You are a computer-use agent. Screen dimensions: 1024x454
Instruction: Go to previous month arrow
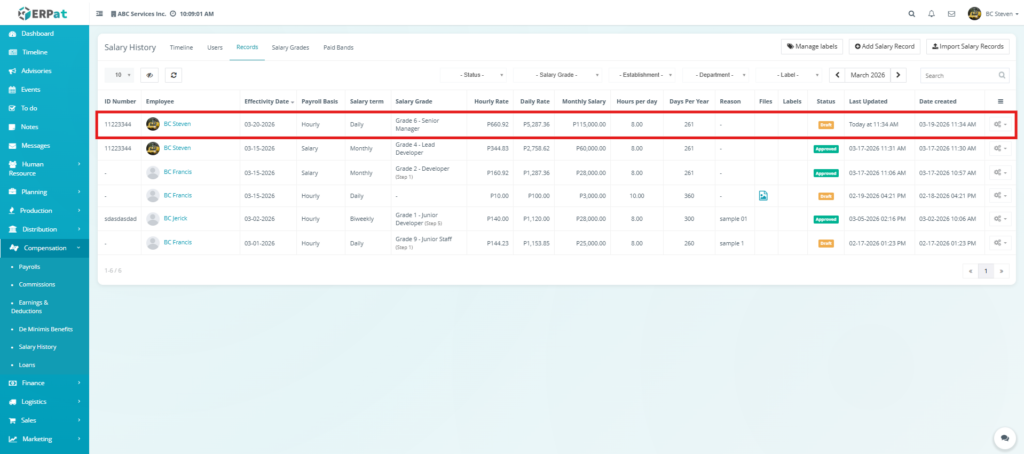tap(837, 75)
